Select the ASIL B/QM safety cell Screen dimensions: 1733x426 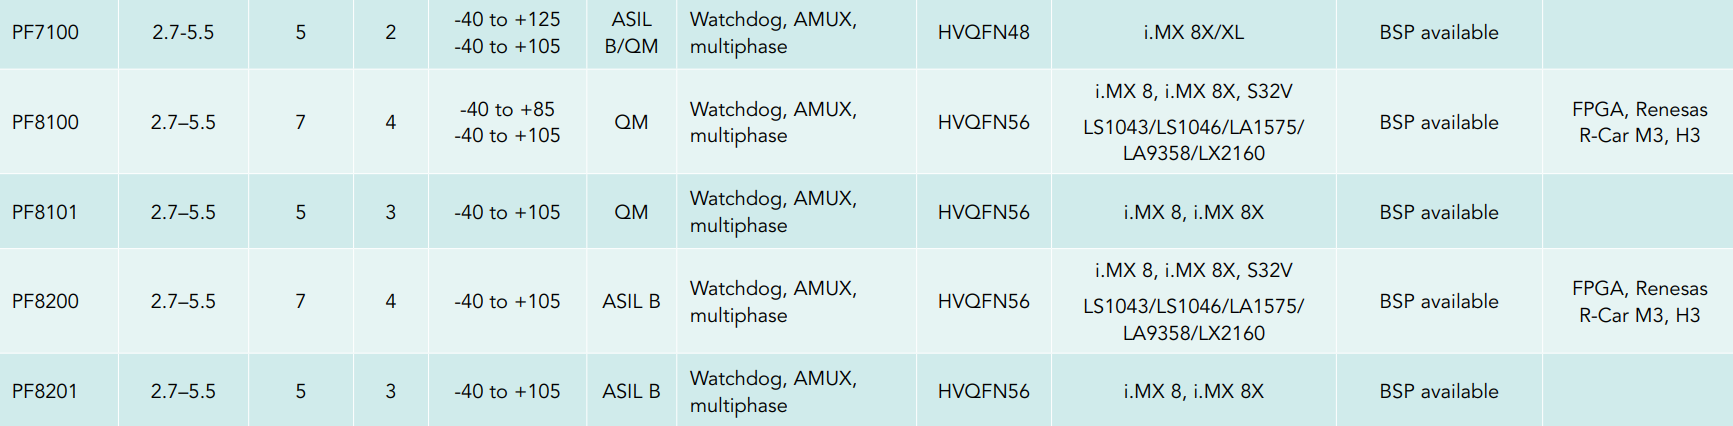pyautogui.click(x=631, y=32)
